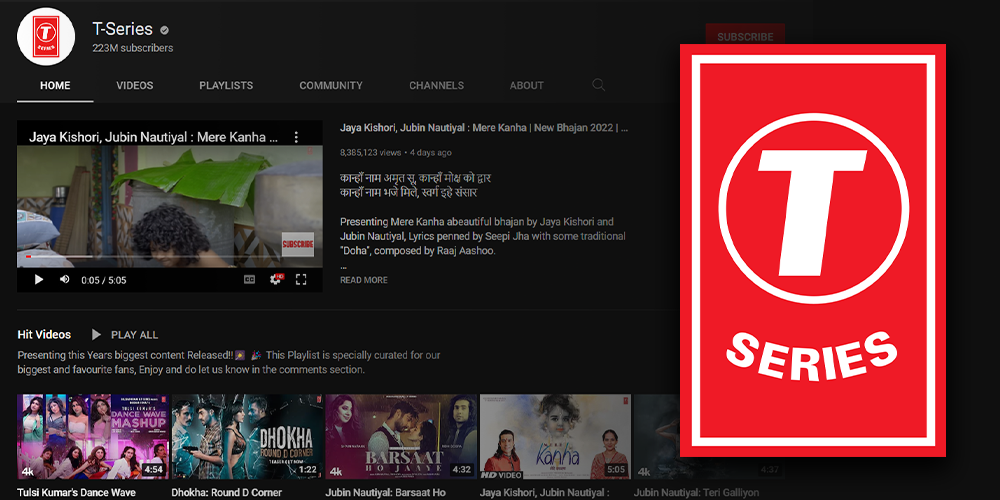Image resolution: width=1000 pixels, height=500 pixels.
Task: Open the About tab
Action: [x=527, y=85]
